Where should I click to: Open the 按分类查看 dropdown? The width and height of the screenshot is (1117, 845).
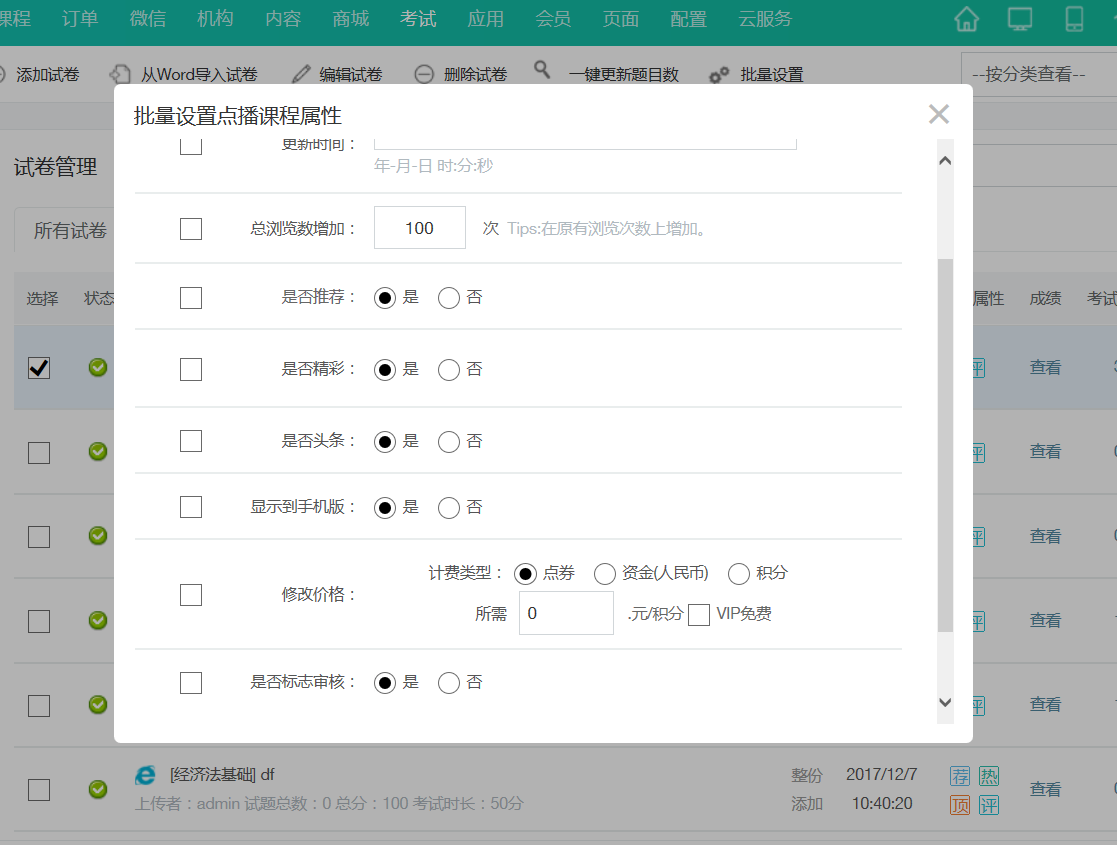[1039, 74]
